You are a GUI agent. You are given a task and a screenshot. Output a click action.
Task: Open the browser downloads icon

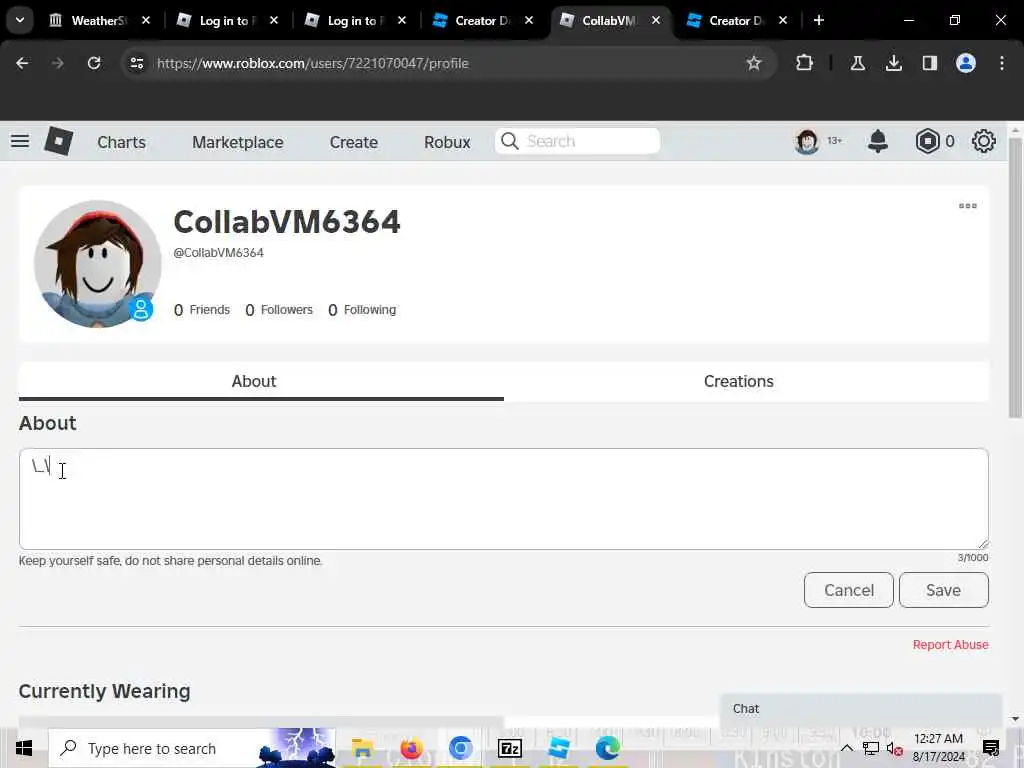pyautogui.click(x=893, y=63)
